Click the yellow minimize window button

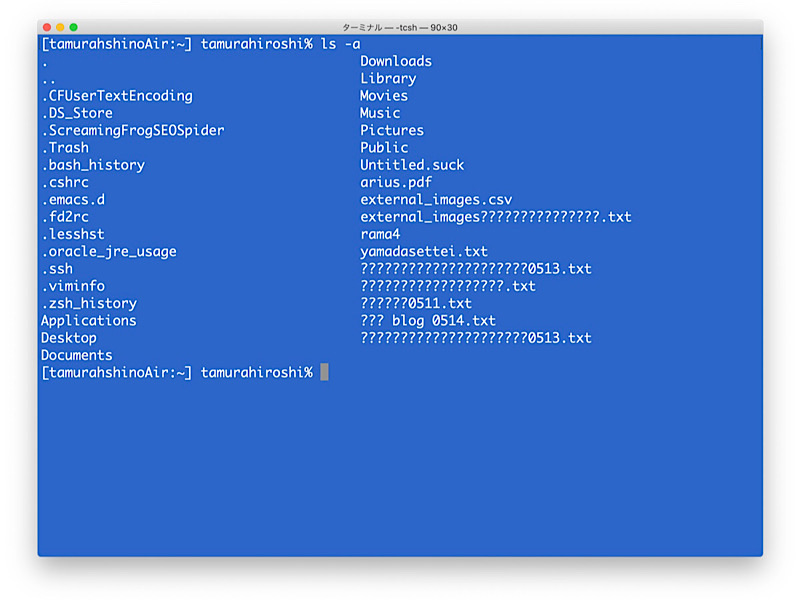tap(60, 27)
